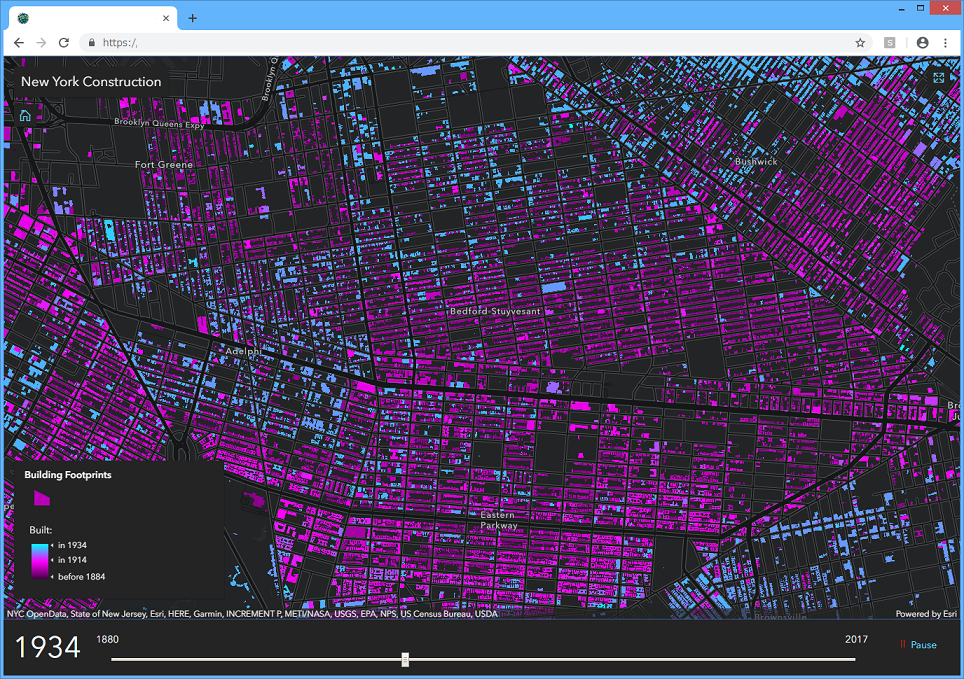Click the Building Footprints legend symbol

(41, 497)
